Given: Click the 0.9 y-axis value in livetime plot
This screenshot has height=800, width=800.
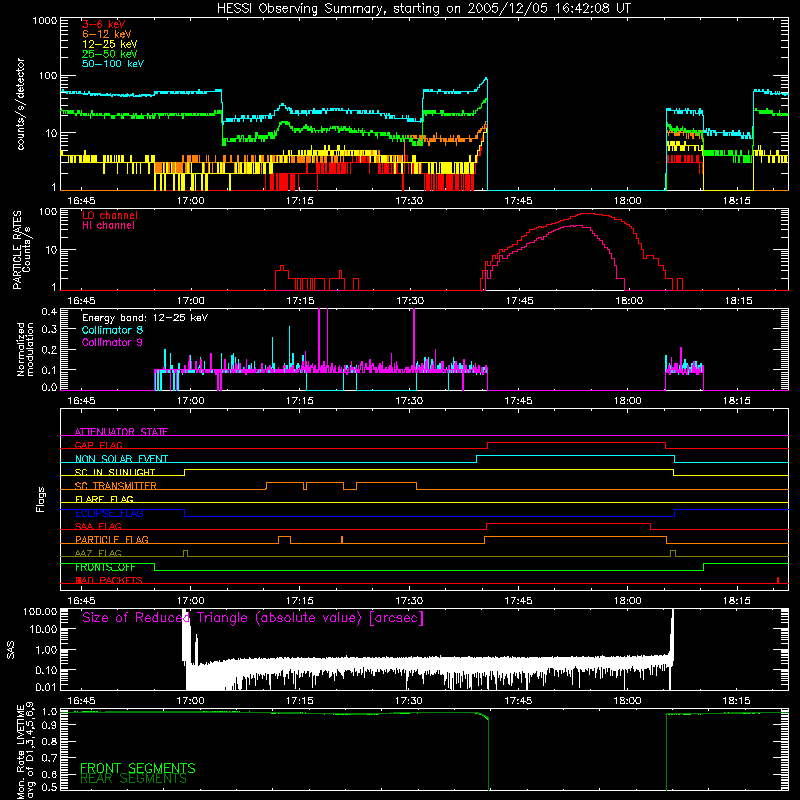Looking at the screenshot, I should point(49,725).
